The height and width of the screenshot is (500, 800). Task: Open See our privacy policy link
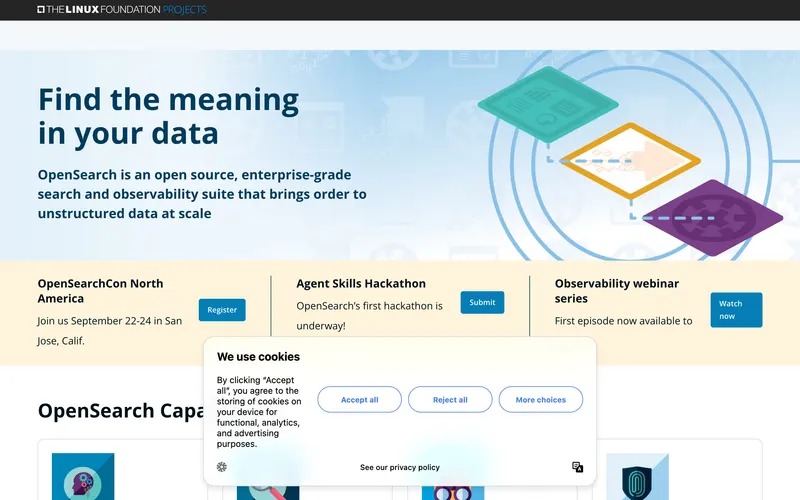click(399, 467)
